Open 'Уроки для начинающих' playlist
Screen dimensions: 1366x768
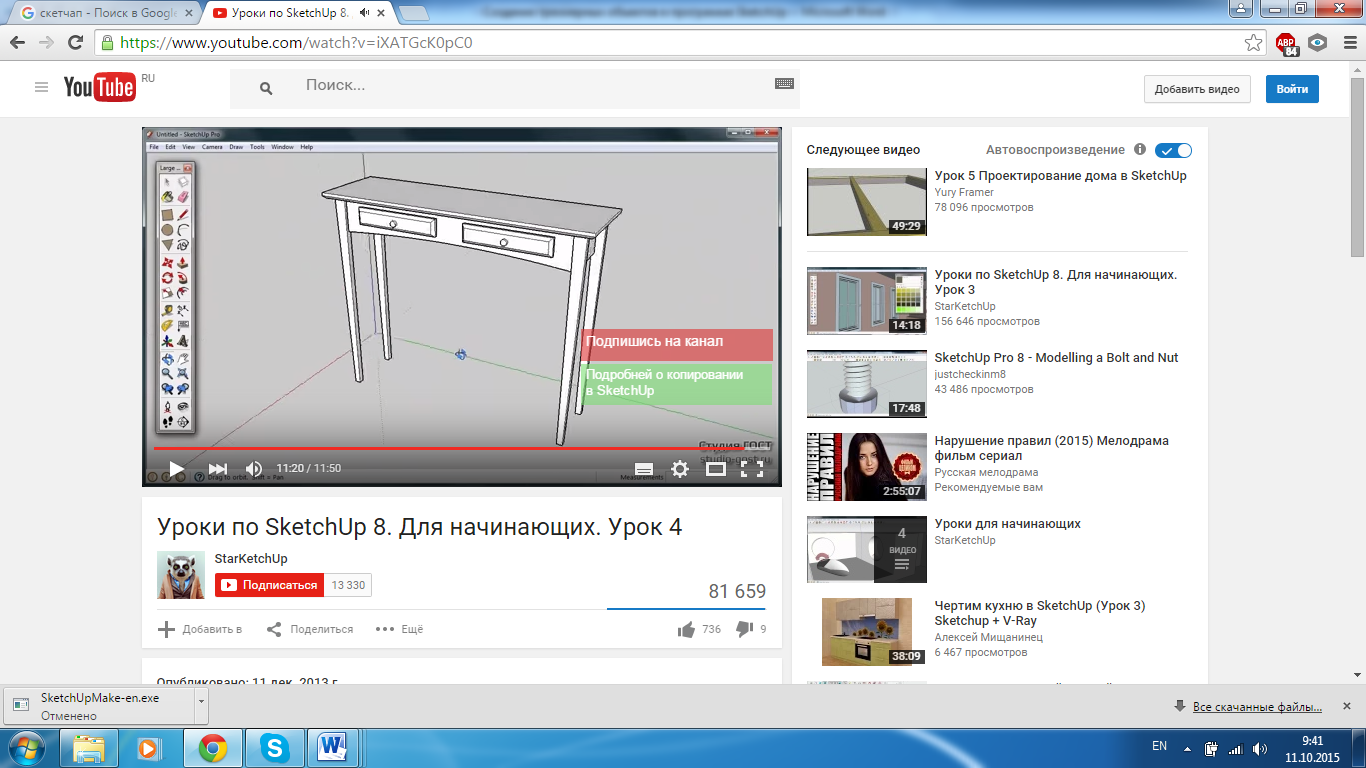(1007, 523)
